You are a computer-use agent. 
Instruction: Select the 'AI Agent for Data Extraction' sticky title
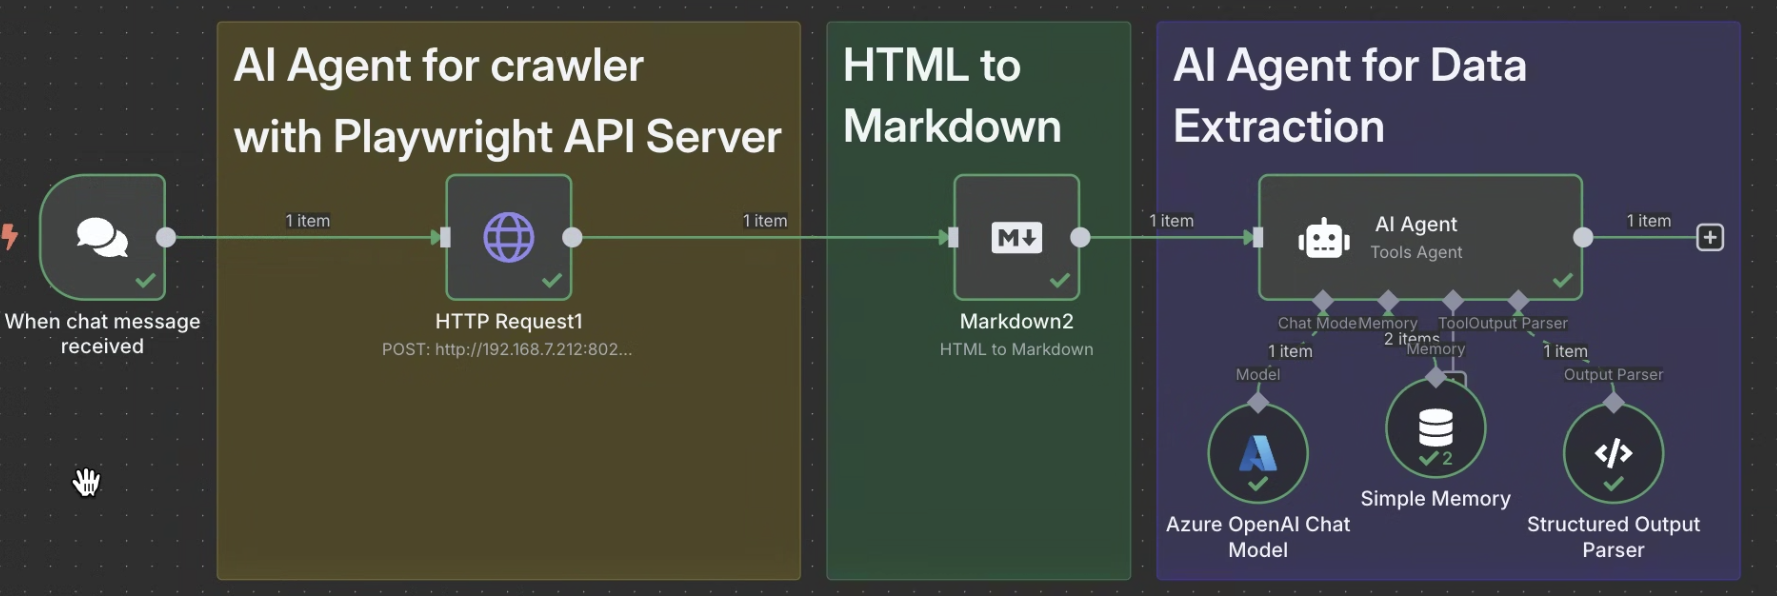pos(1350,96)
